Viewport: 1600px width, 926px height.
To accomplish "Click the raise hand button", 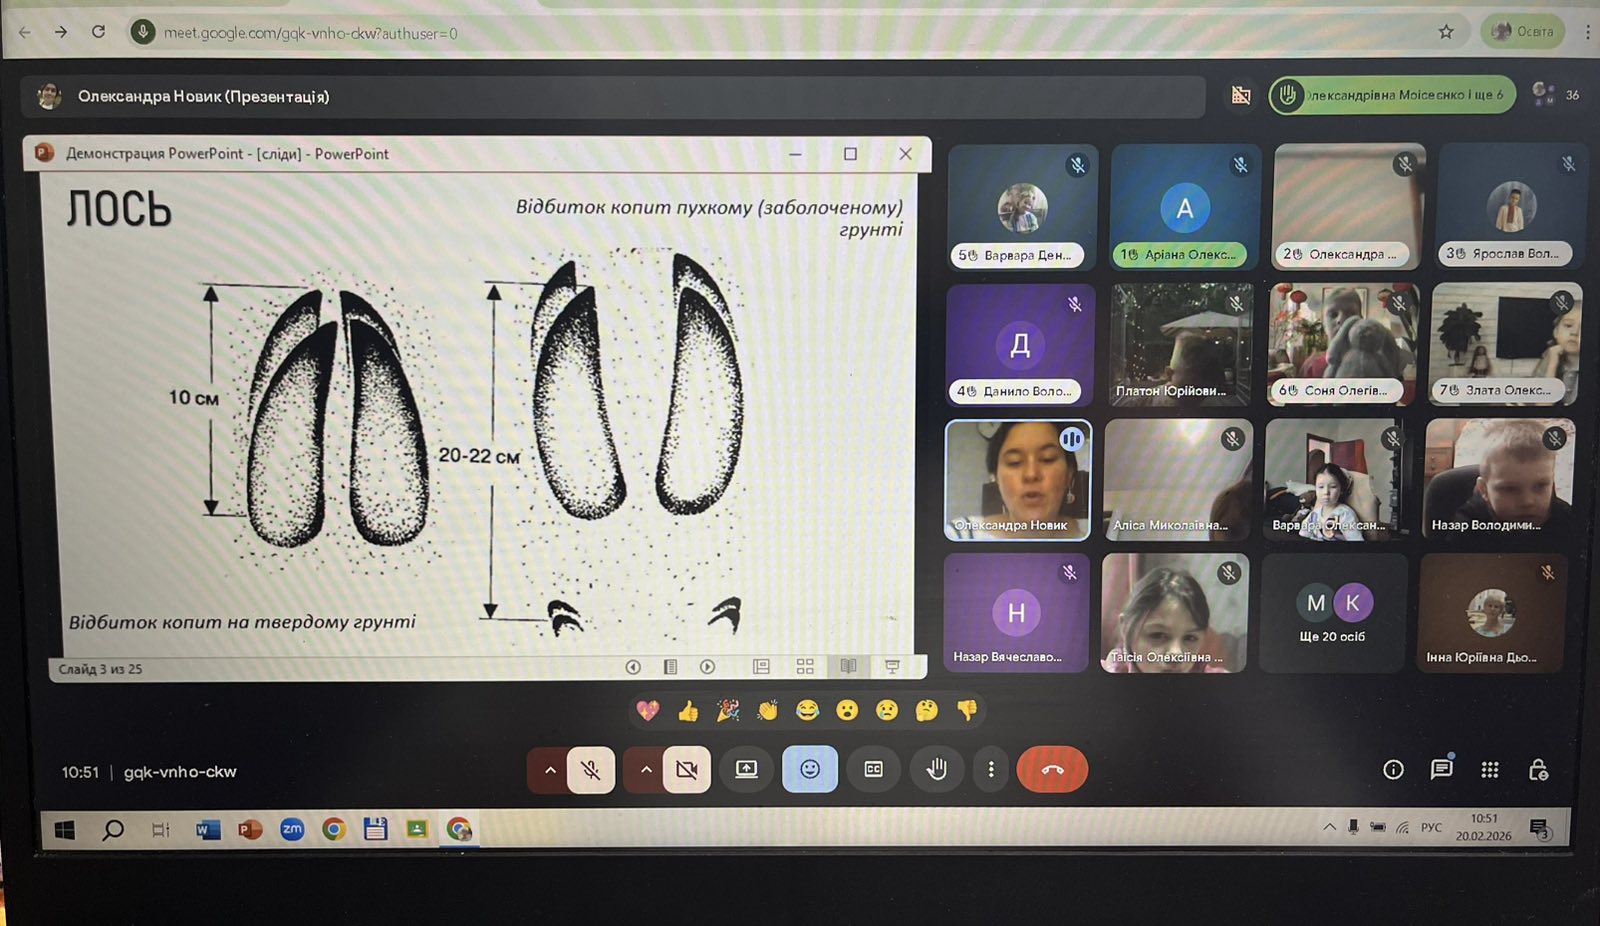I will 936,769.
